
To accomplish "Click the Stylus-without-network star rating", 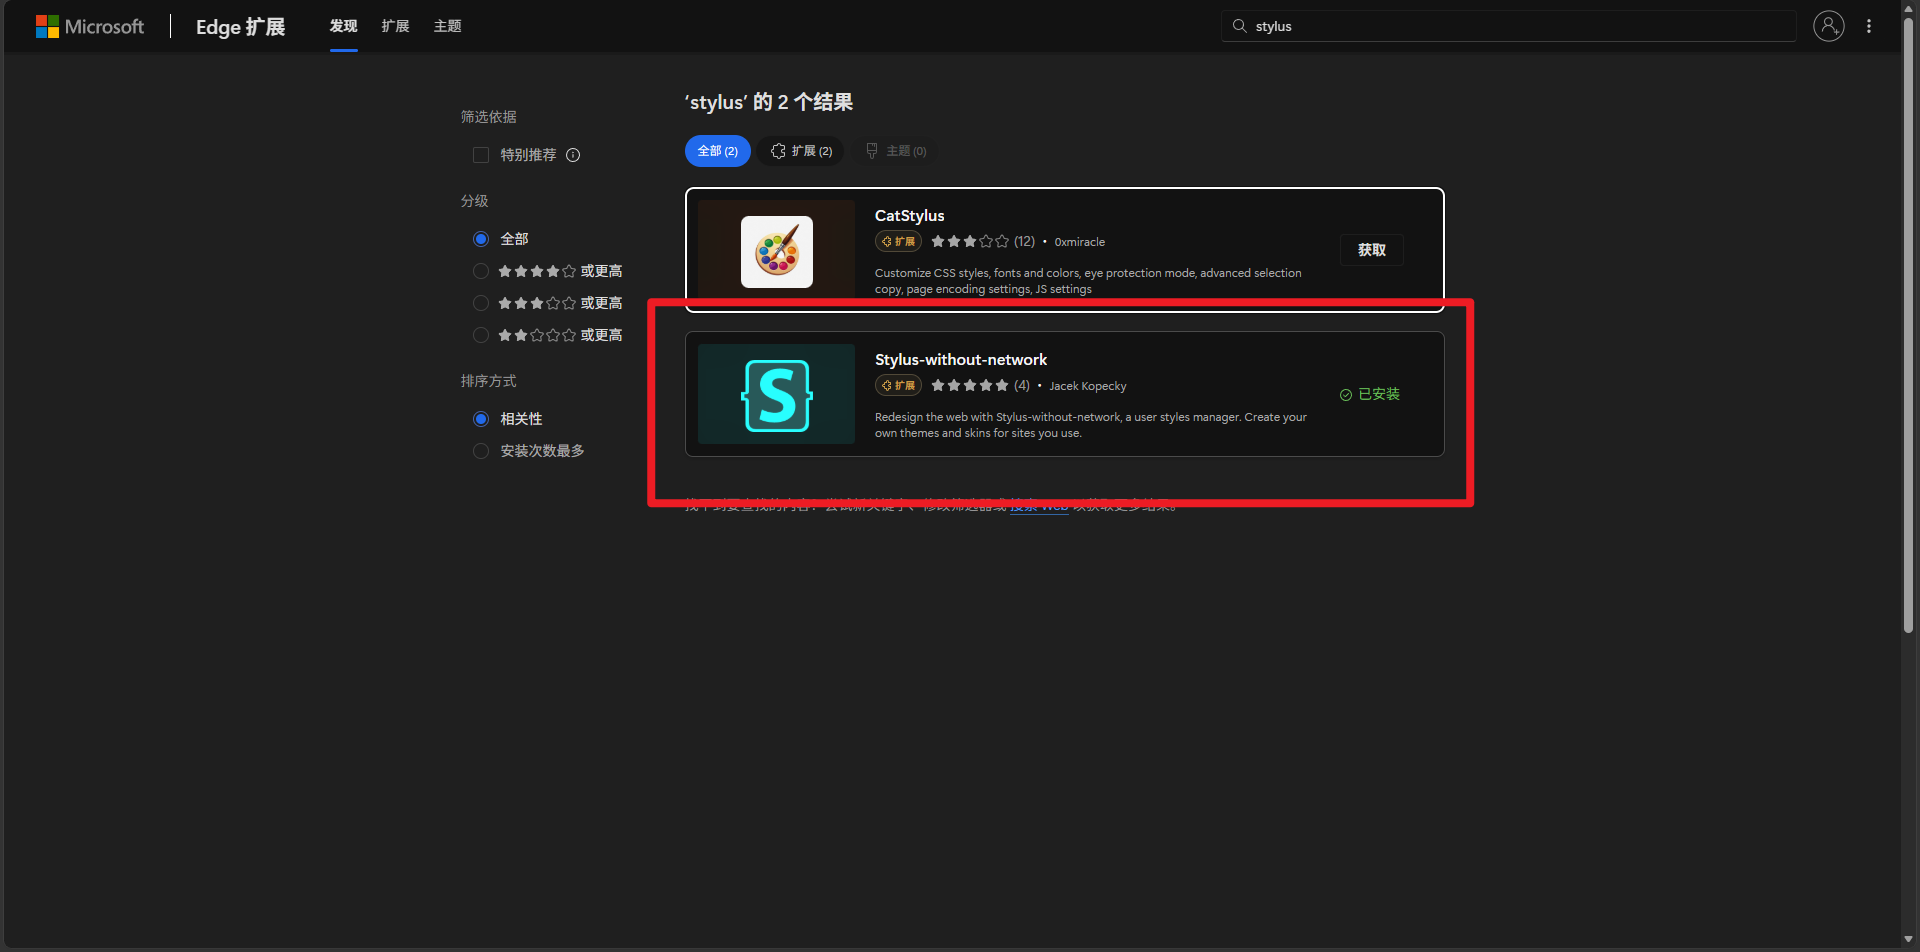I will (970, 385).
